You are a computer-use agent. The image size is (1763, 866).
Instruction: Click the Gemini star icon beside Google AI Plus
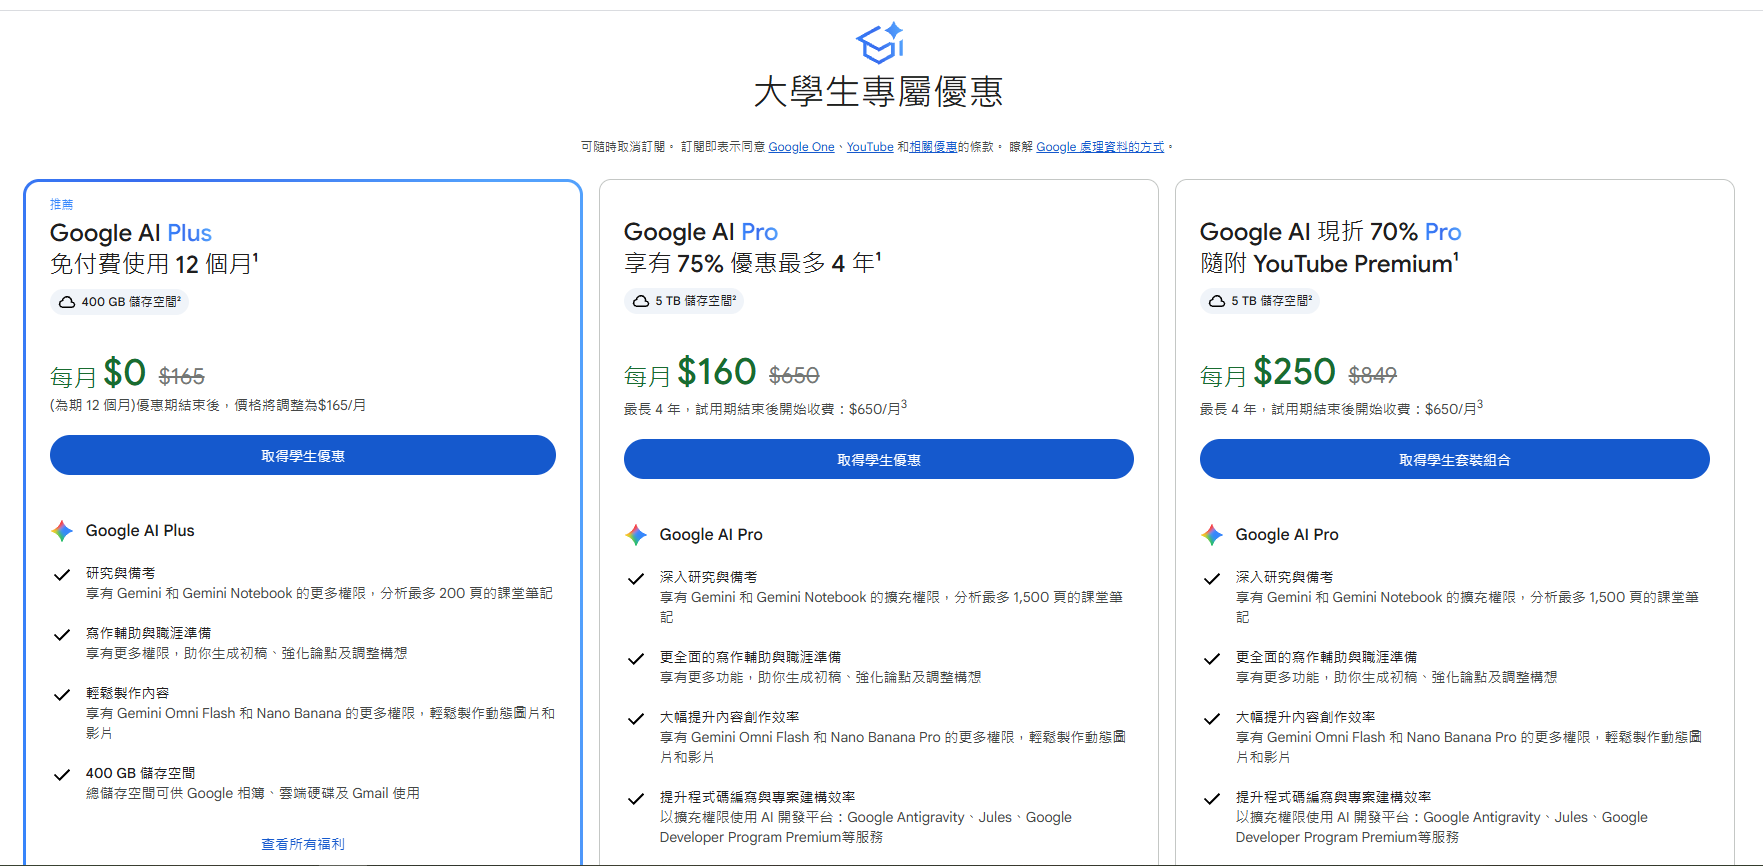click(62, 531)
